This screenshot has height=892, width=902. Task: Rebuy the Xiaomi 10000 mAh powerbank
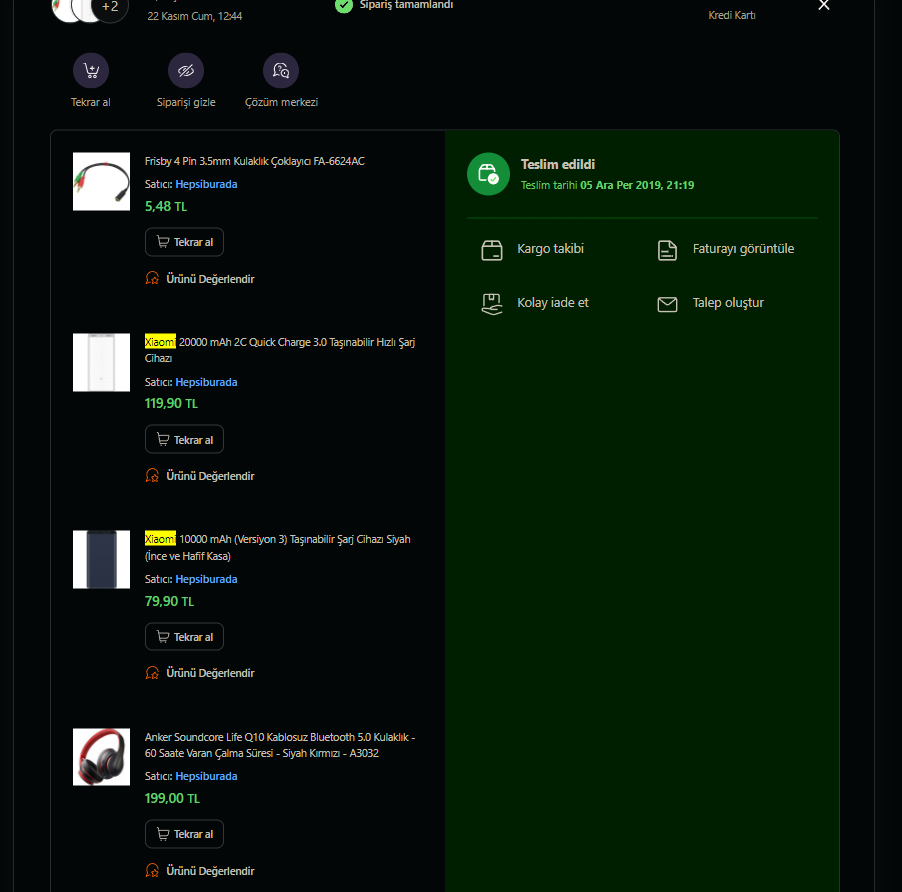184,637
